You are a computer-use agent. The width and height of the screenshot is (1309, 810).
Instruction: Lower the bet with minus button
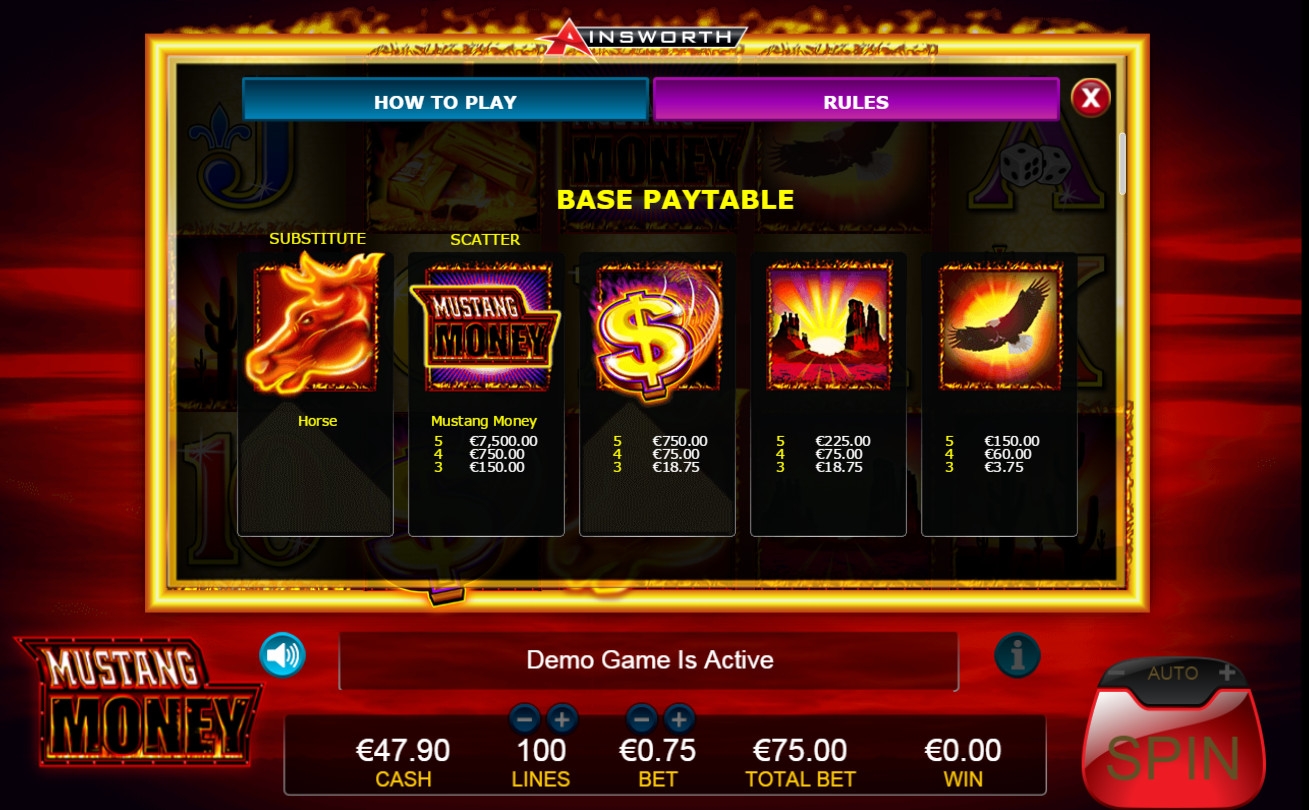[x=642, y=718]
